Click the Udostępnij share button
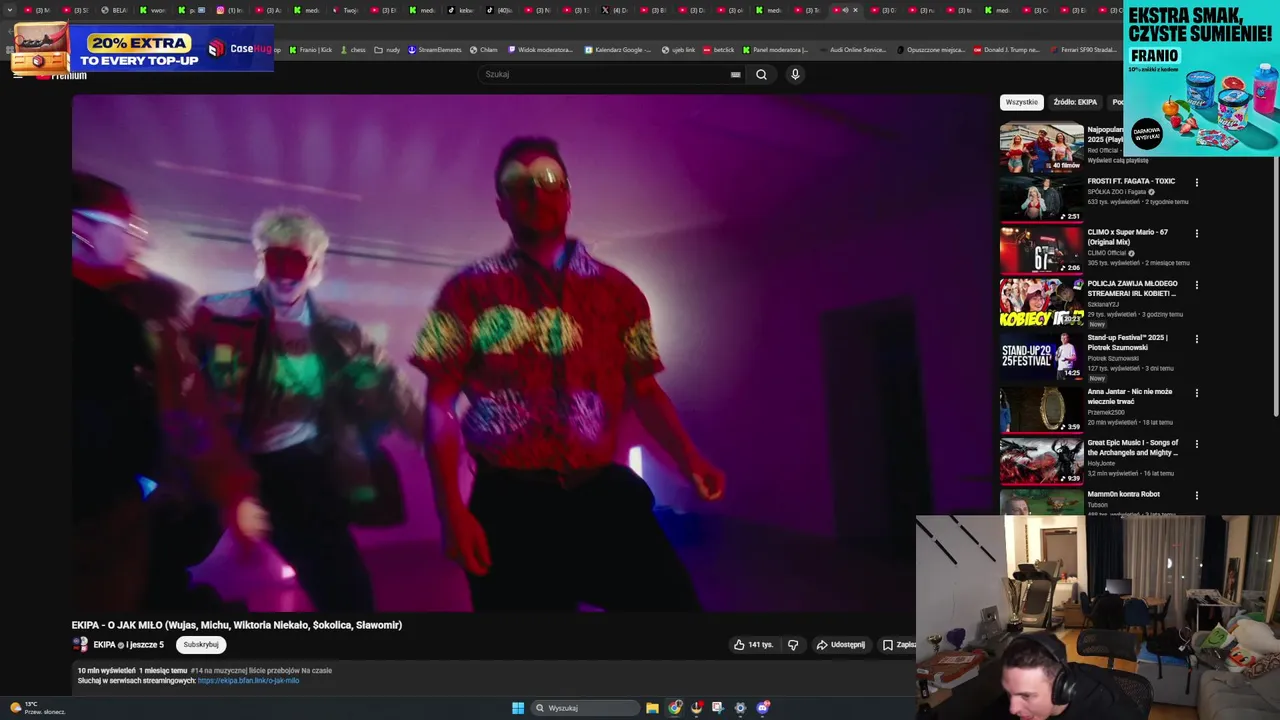 pos(840,645)
